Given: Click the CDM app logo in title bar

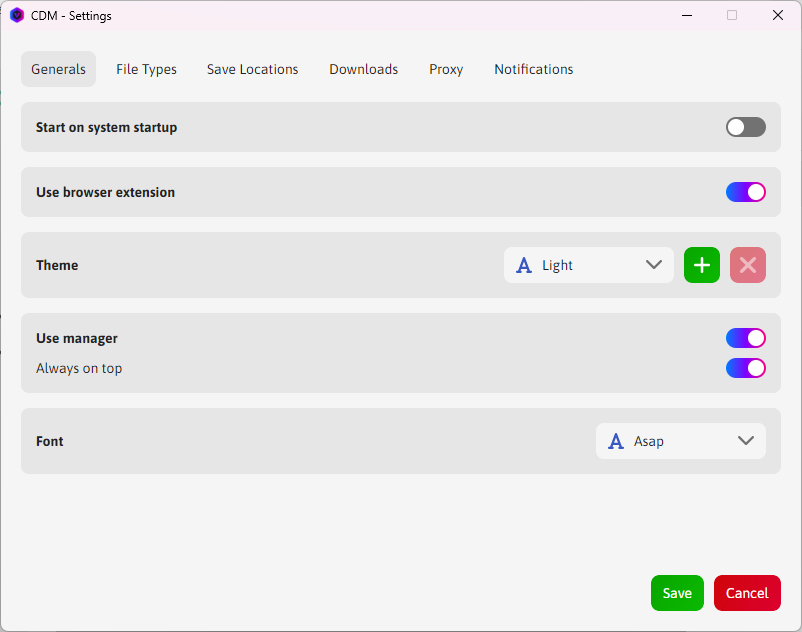Looking at the screenshot, I should (16, 16).
